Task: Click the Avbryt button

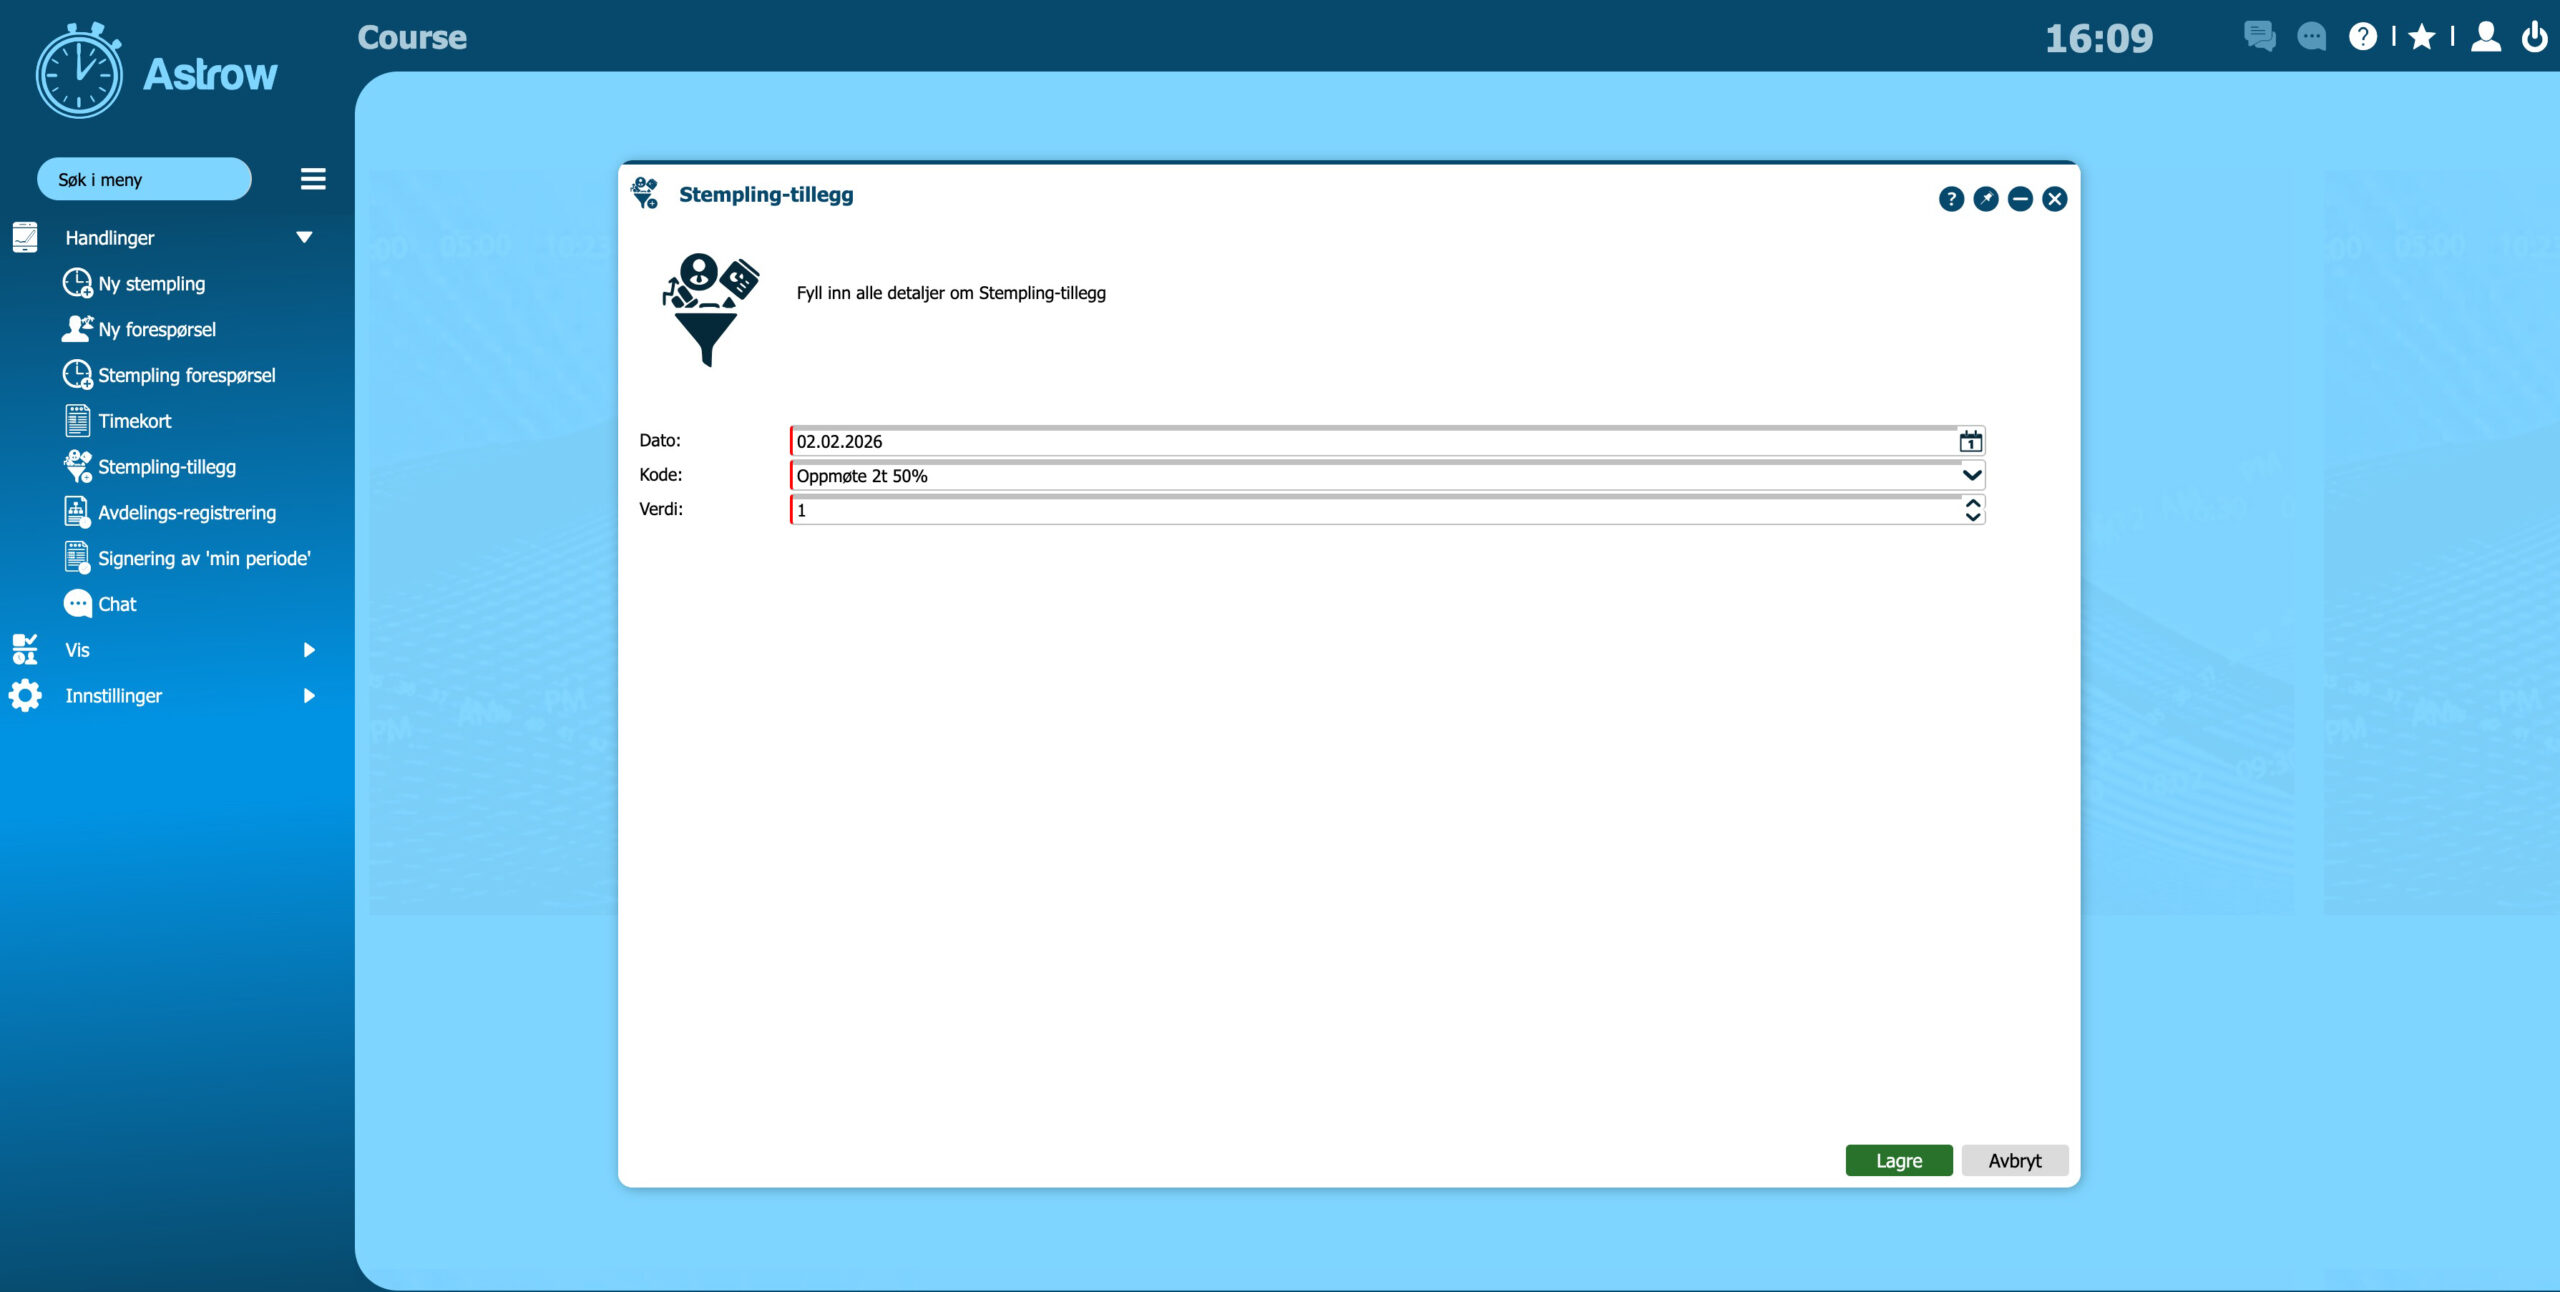Action: [2014, 1160]
